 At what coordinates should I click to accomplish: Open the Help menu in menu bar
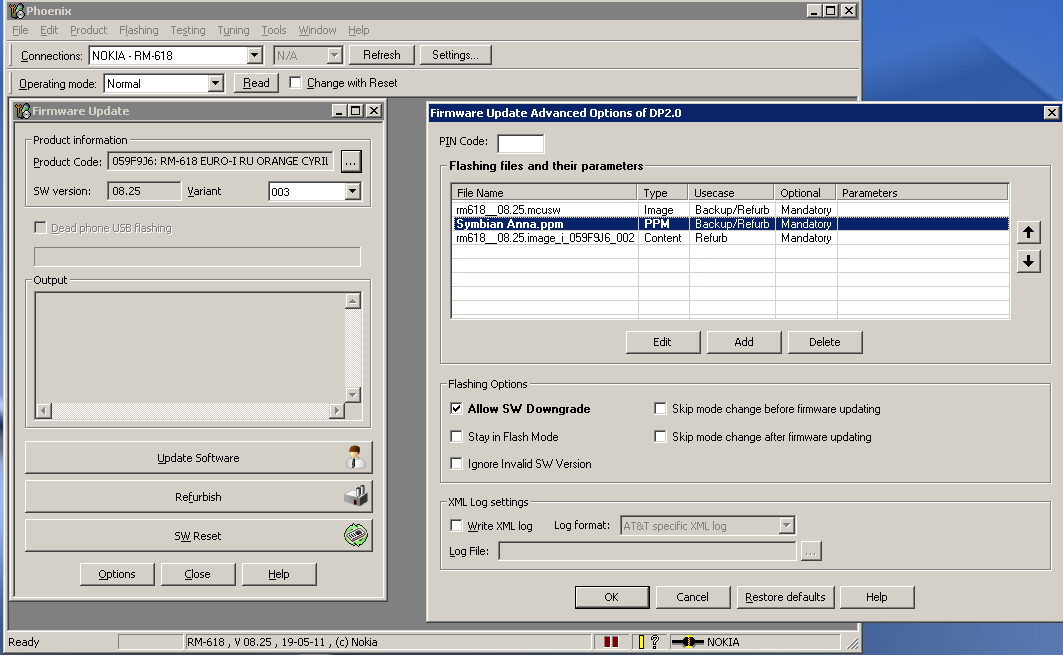click(359, 30)
